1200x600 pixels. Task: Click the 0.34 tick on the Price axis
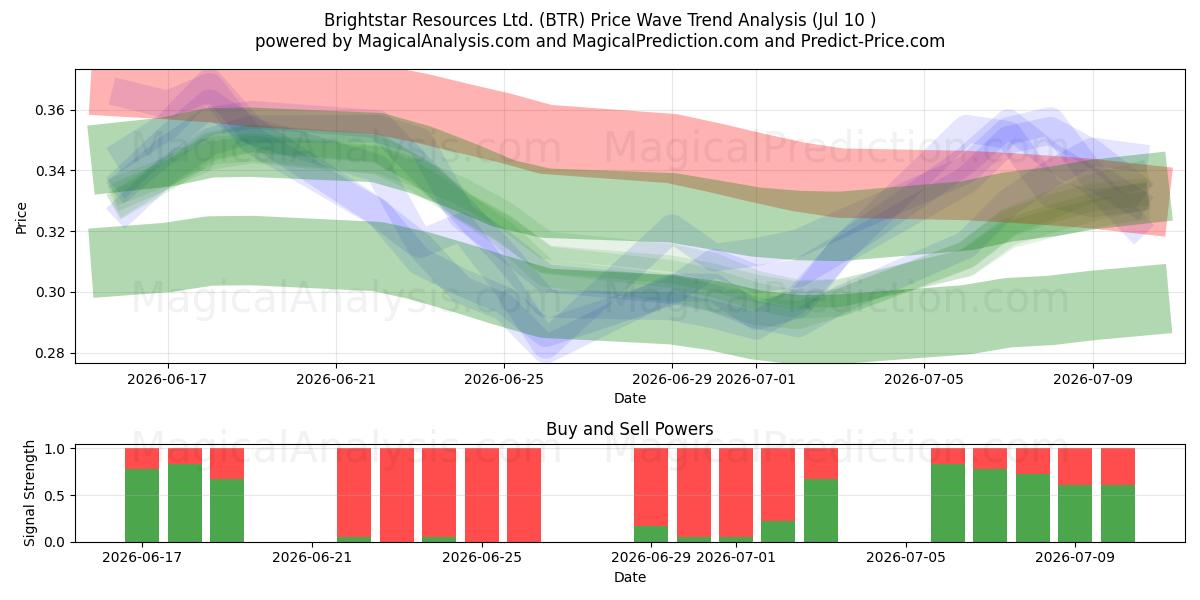(x=51, y=171)
